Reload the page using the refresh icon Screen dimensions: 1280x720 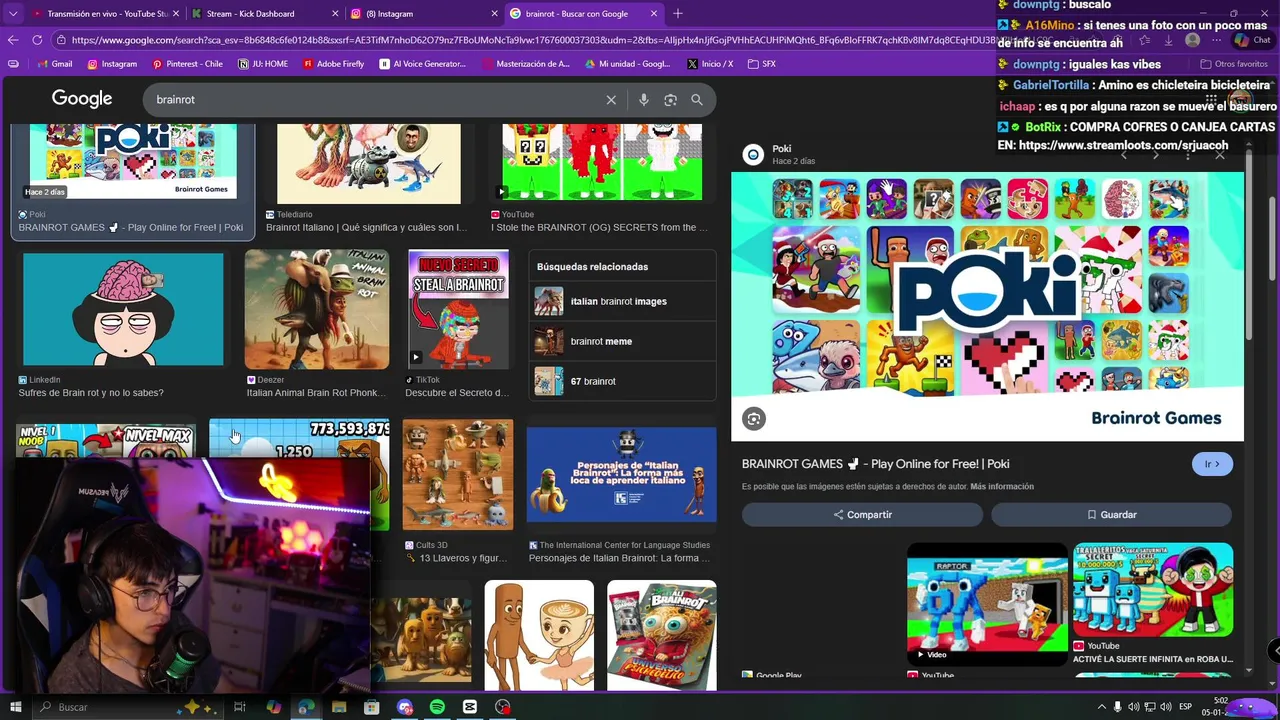pyautogui.click(x=37, y=40)
